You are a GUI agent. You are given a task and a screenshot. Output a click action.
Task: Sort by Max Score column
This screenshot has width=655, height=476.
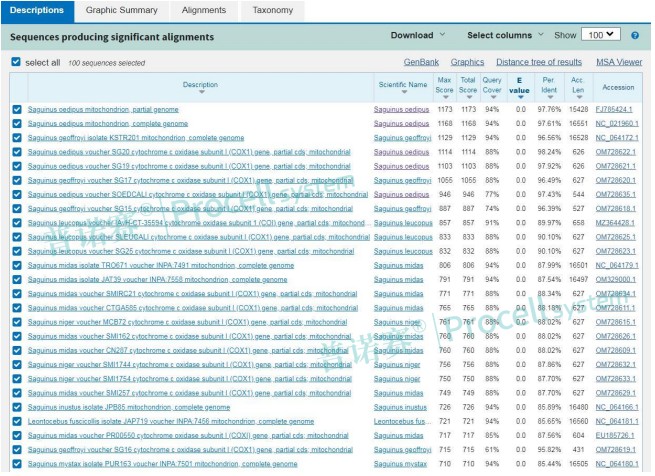[444, 88]
